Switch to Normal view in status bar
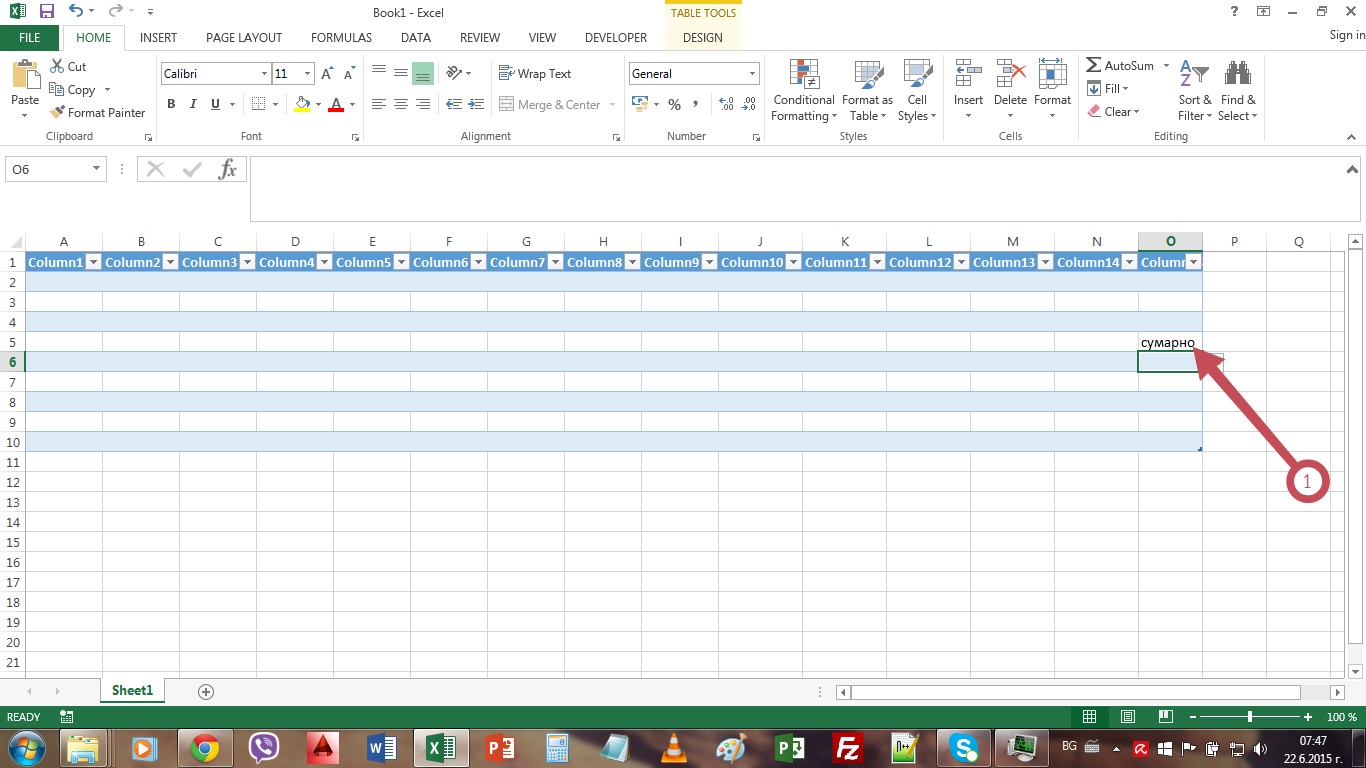 [x=1089, y=717]
